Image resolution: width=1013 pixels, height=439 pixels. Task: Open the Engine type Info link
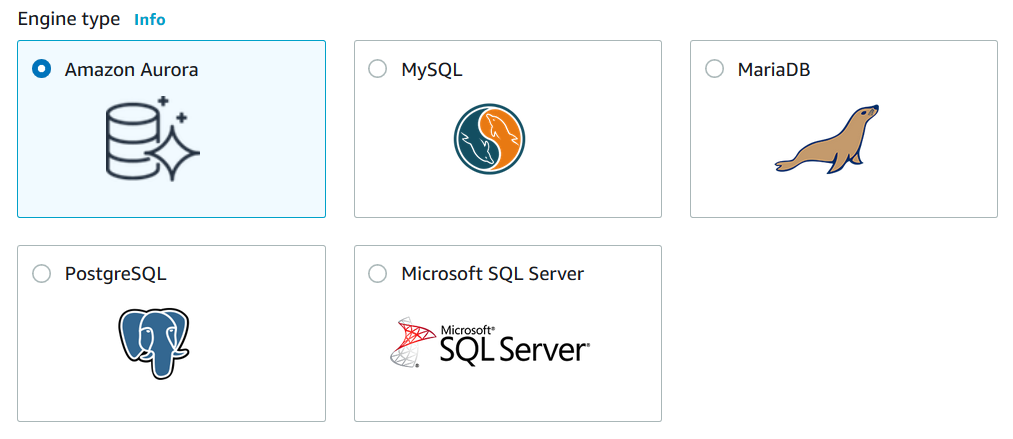coord(149,20)
